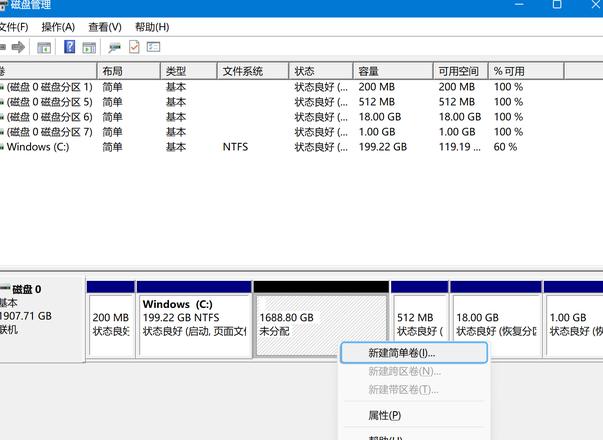Click the grayed 新建带区卷(T)... entry

[x=414, y=390]
